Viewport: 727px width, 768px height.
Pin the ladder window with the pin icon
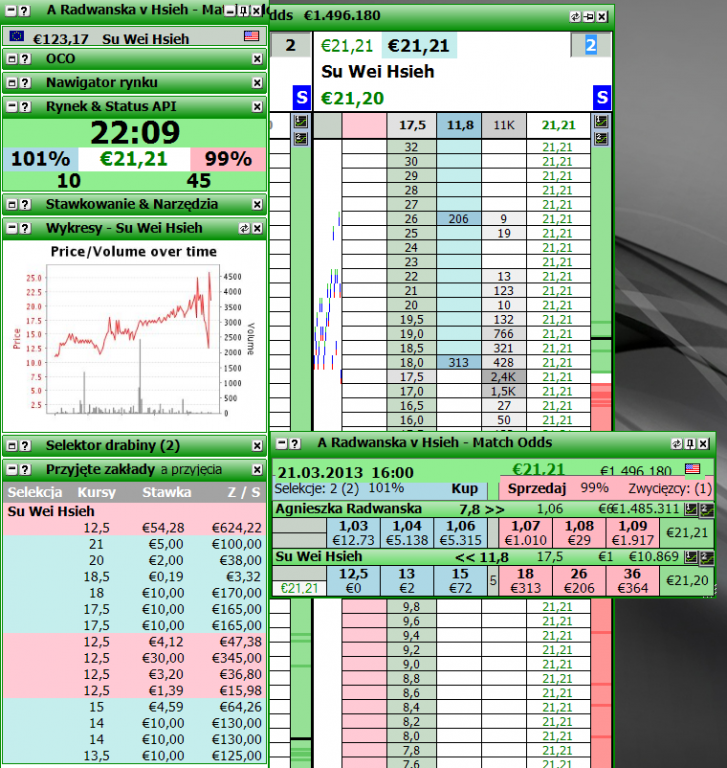pyautogui.click(x=588, y=17)
